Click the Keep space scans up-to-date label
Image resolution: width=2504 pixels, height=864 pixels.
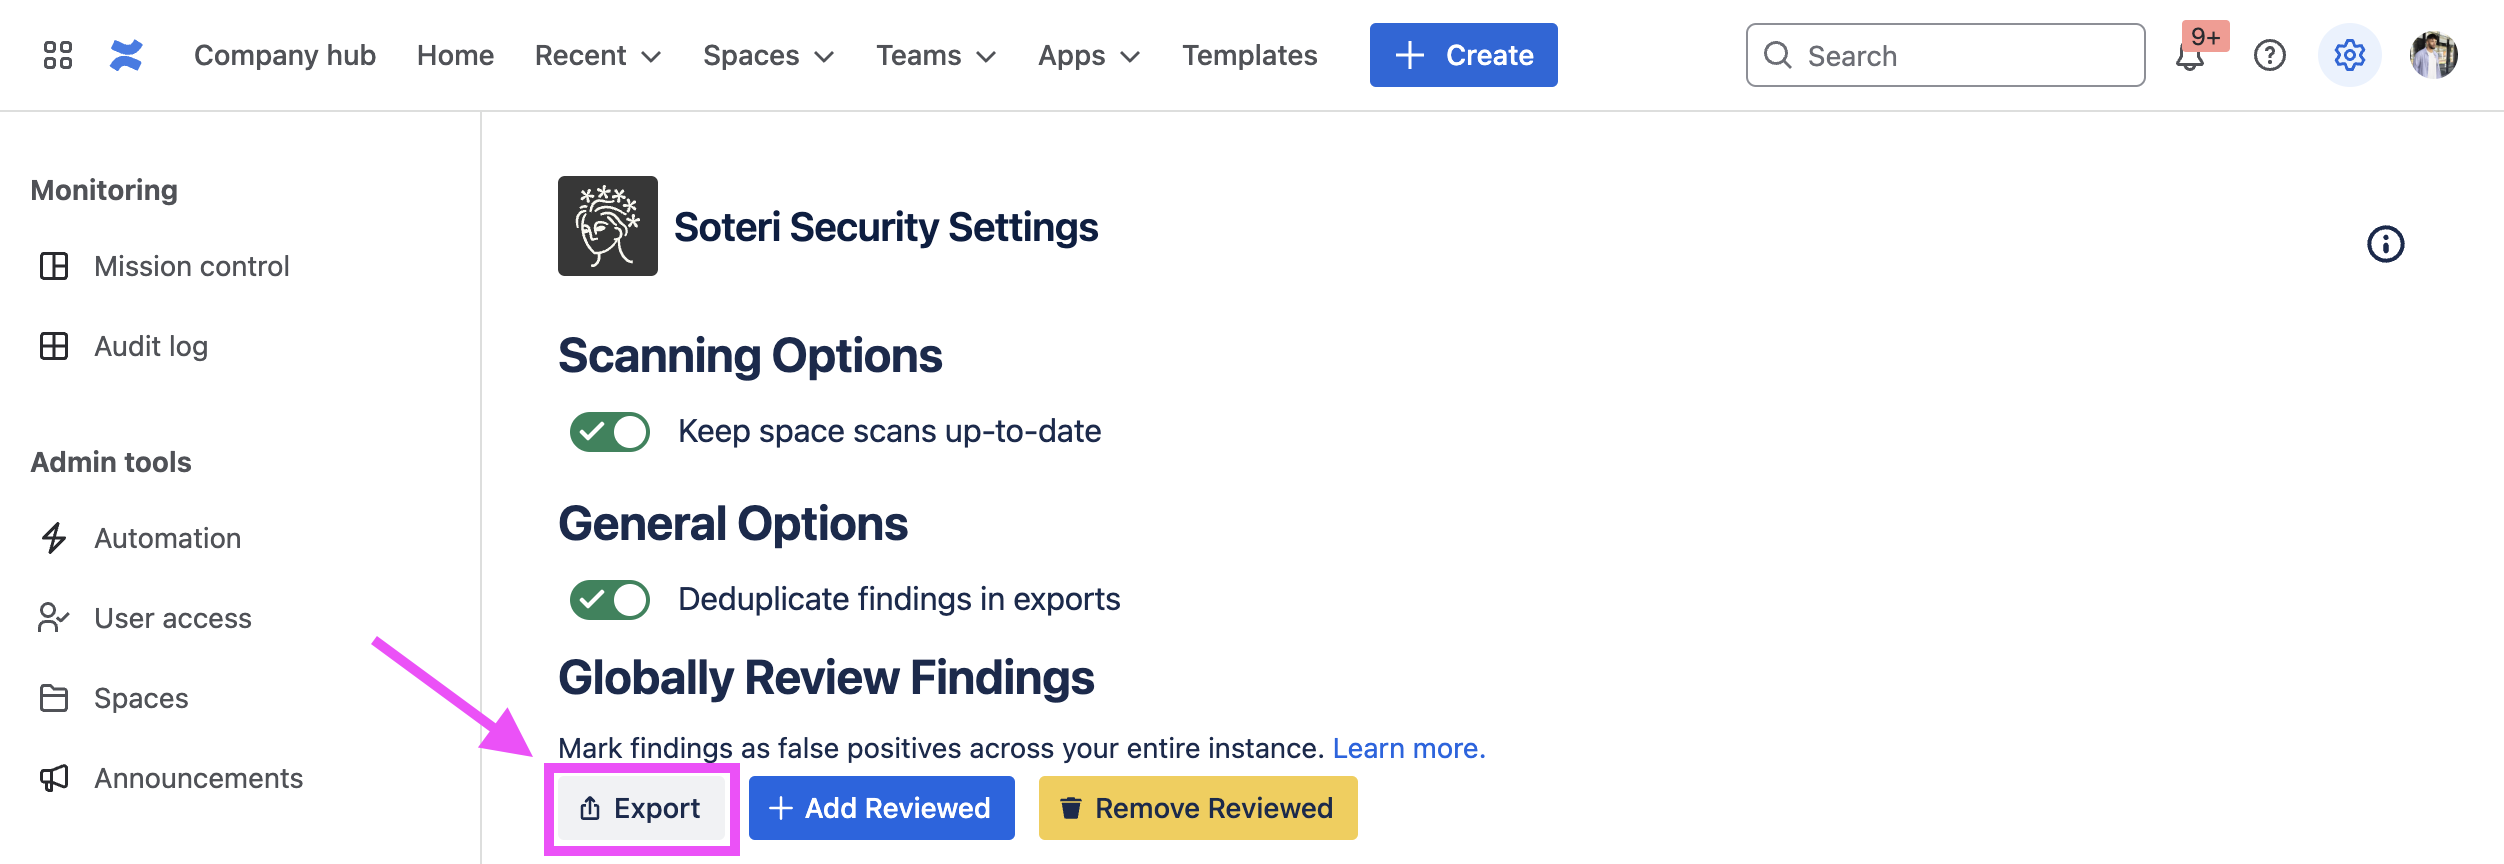point(890,431)
